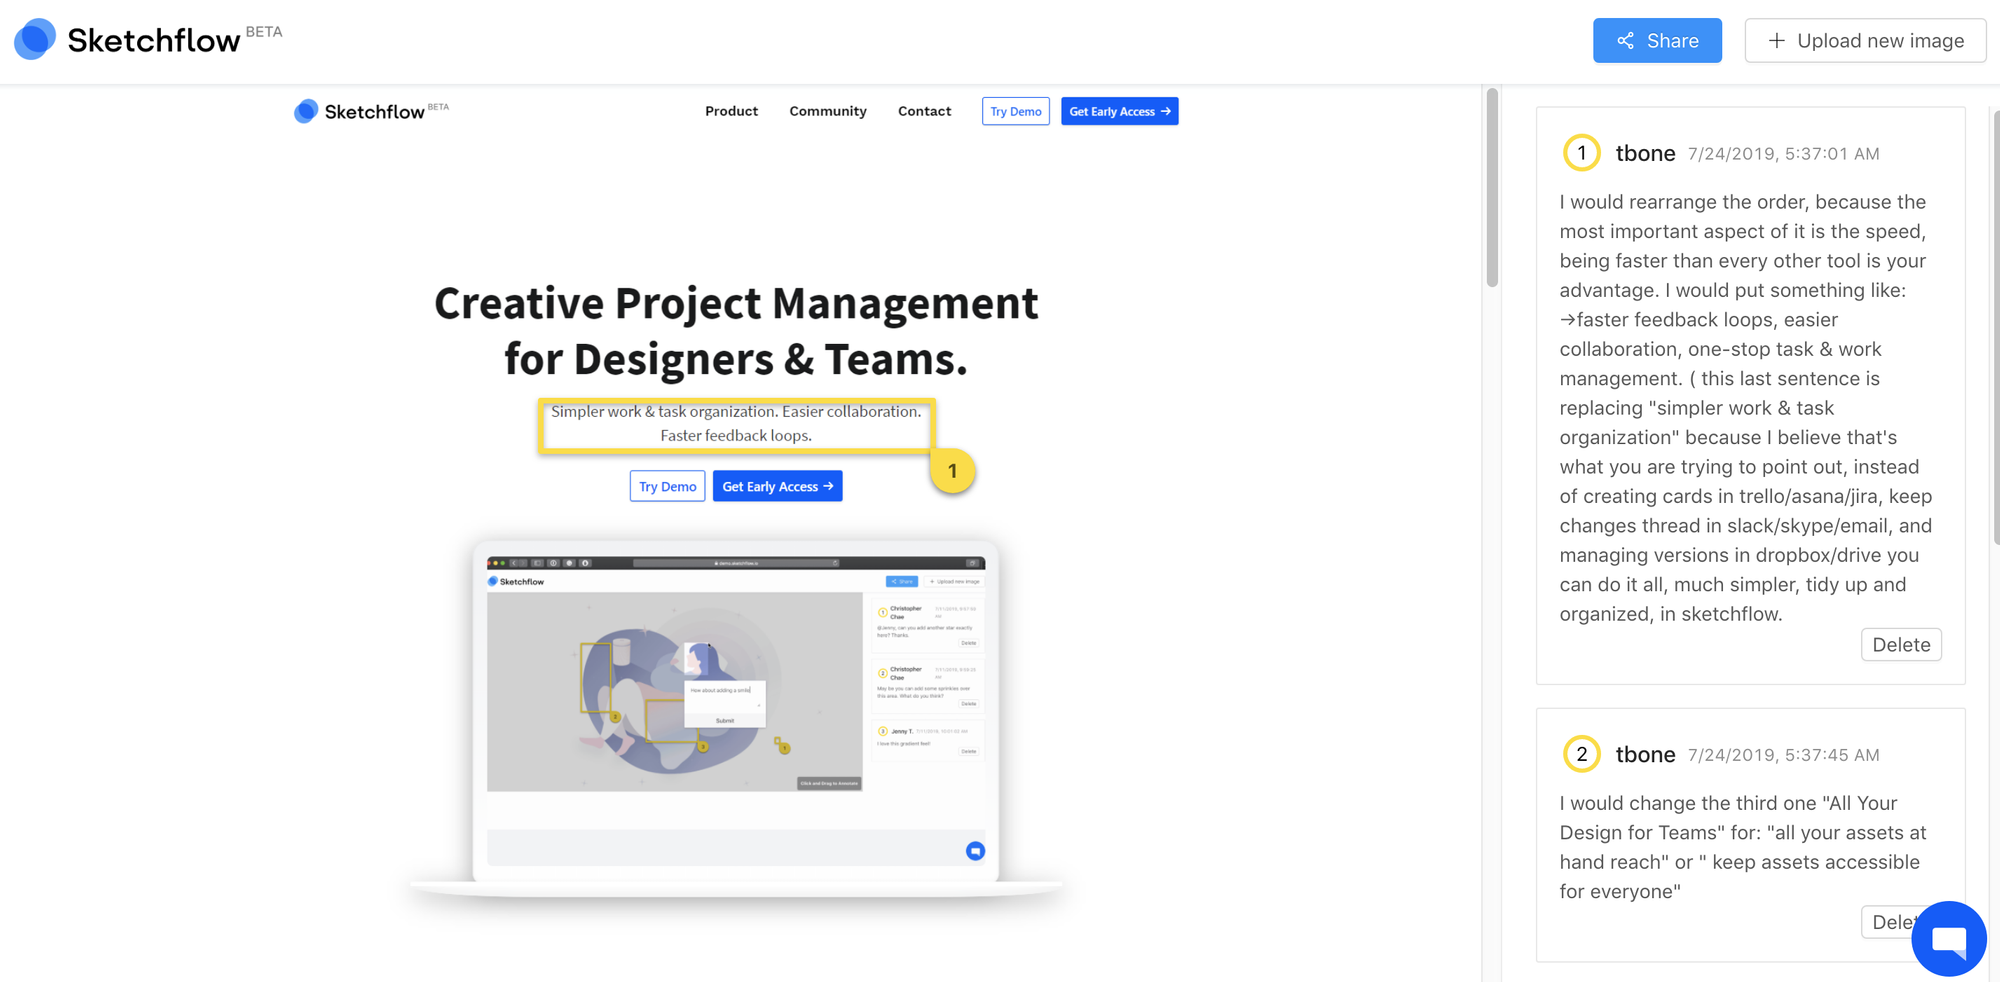Open the chat bubble widget
The image size is (2000, 982).
1948,938
